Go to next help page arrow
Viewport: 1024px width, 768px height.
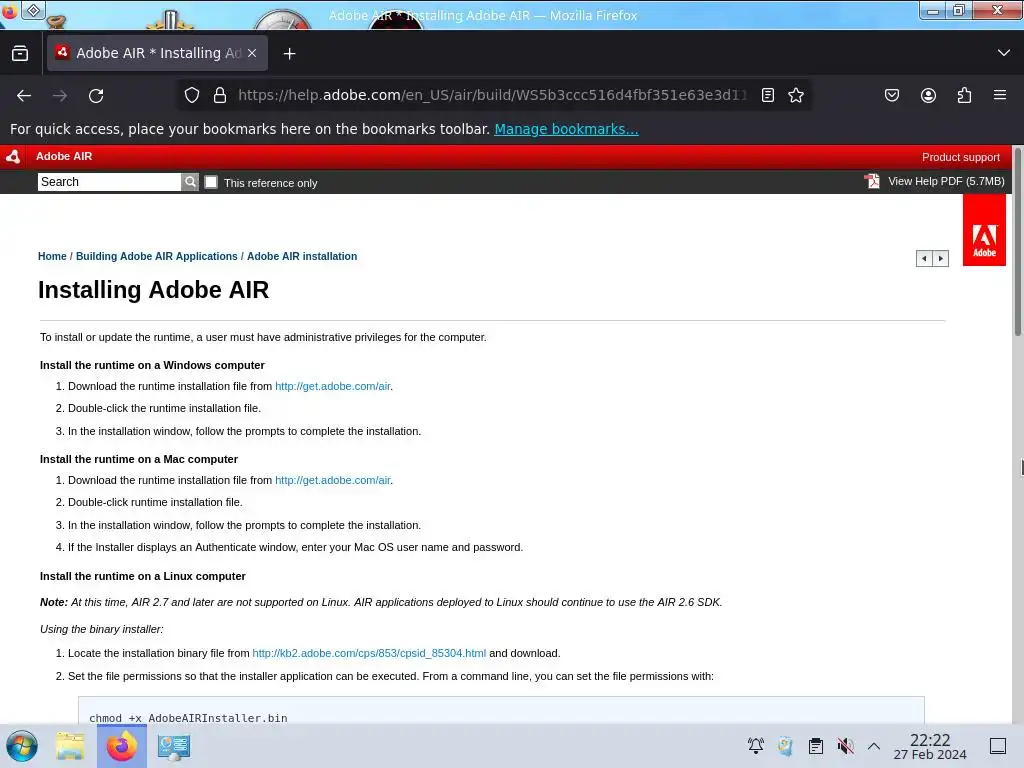(x=940, y=259)
